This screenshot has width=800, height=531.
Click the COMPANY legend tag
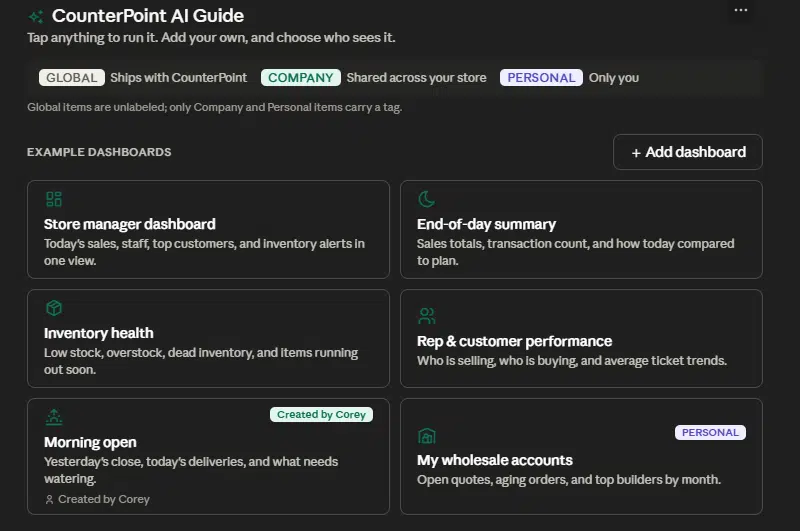(x=301, y=78)
